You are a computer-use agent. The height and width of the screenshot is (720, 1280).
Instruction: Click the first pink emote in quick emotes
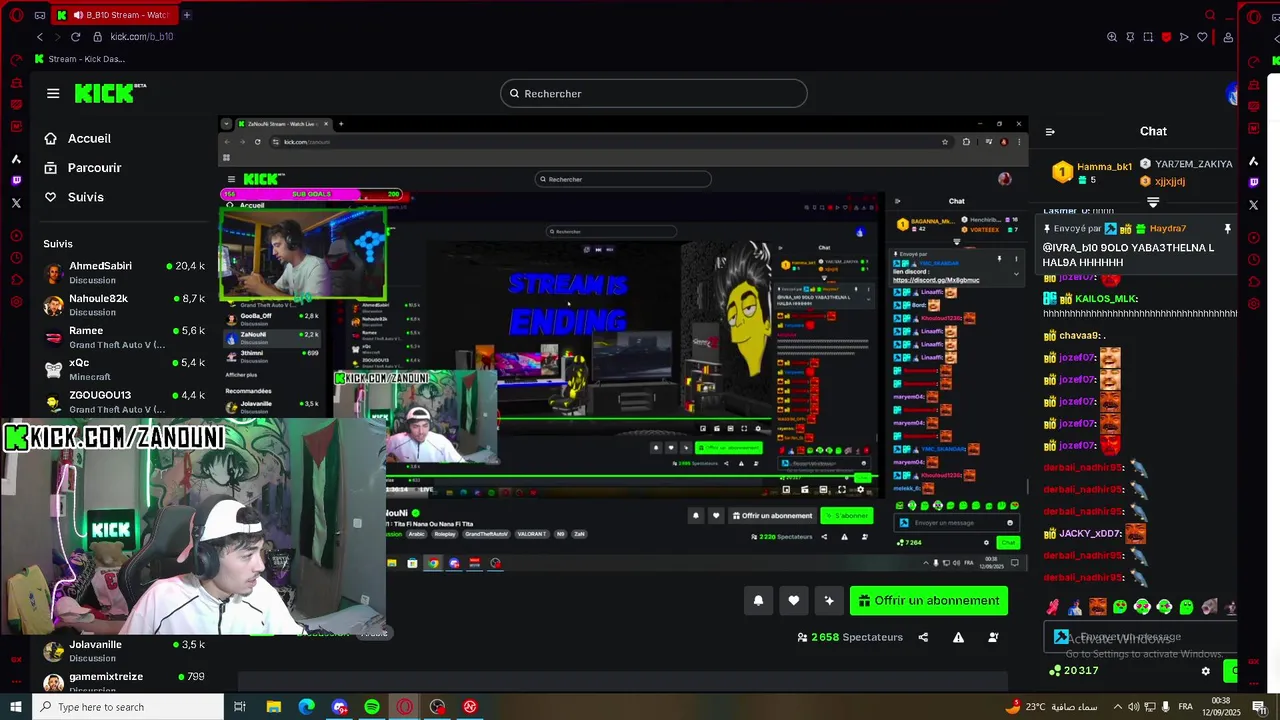(1053, 607)
